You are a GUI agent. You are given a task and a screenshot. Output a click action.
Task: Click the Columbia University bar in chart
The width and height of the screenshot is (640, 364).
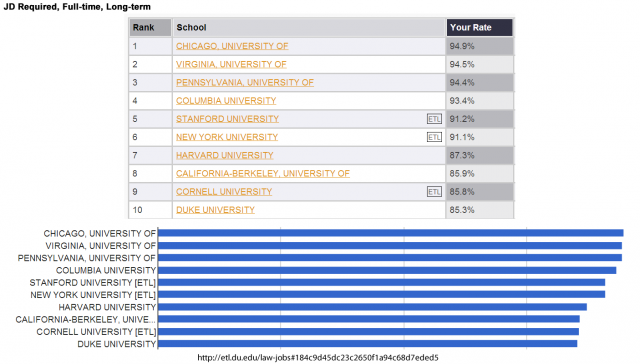tap(387, 270)
